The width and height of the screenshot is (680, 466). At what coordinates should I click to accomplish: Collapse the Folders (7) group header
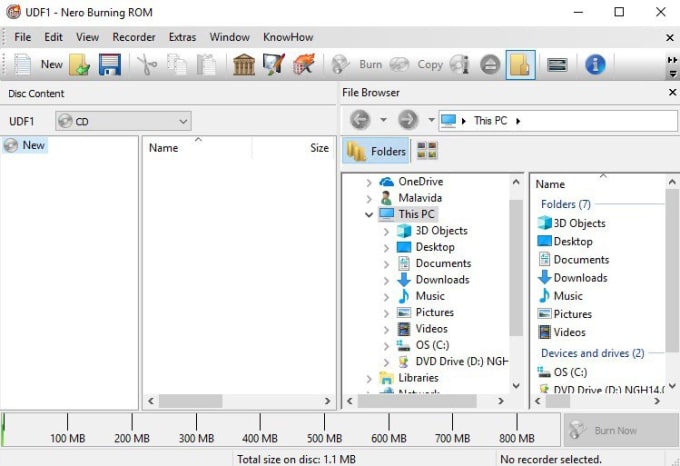tap(566, 204)
